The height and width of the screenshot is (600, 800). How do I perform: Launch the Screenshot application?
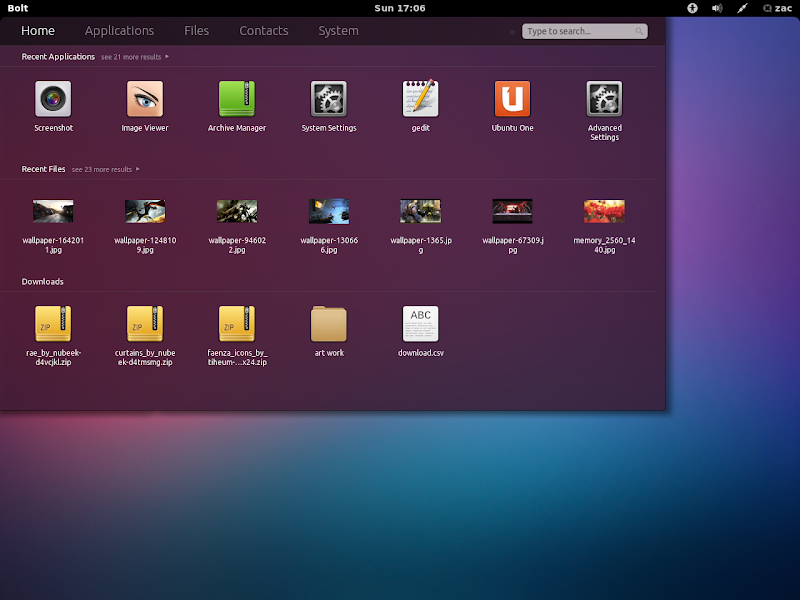tap(53, 100)
